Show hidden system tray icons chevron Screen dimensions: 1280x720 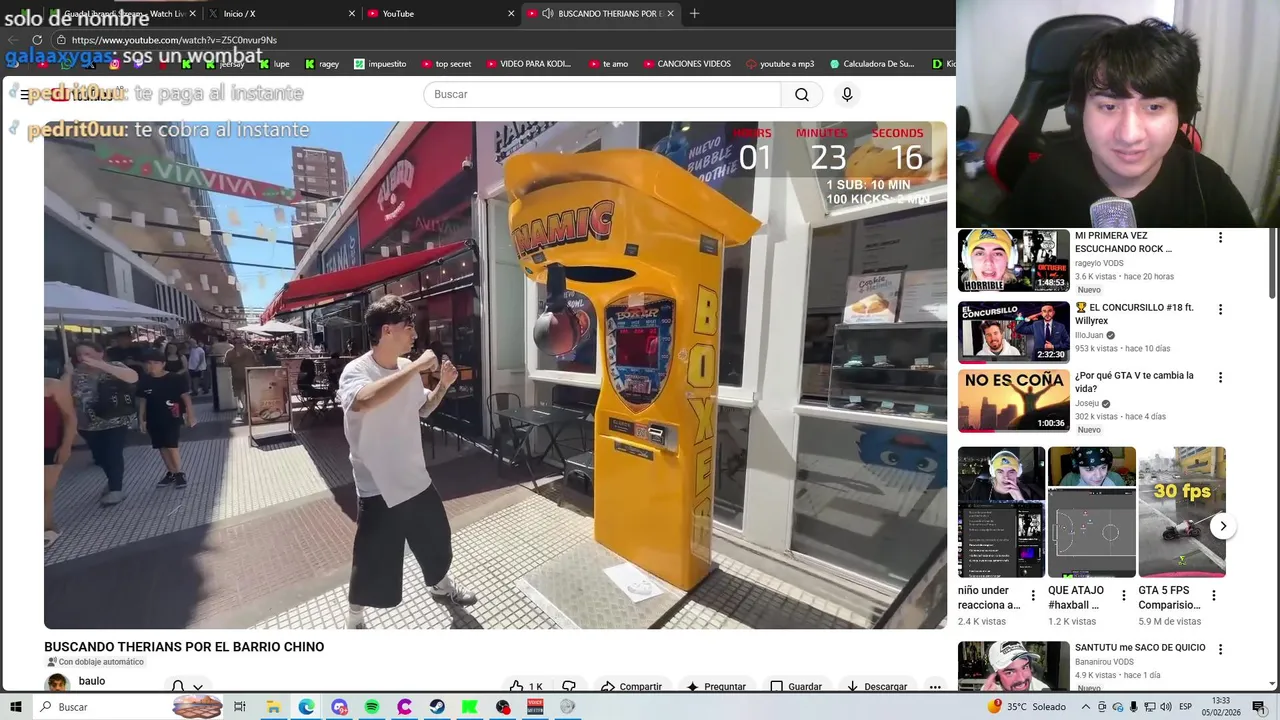pos(1085,707)
